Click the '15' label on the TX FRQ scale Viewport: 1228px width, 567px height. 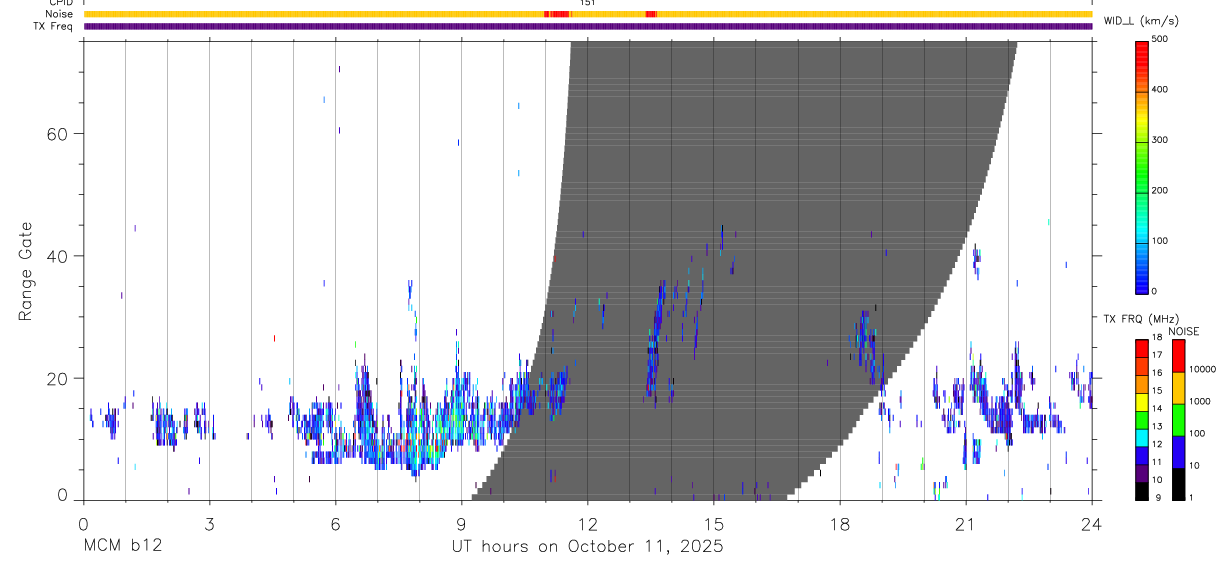tap(1157, 391)
